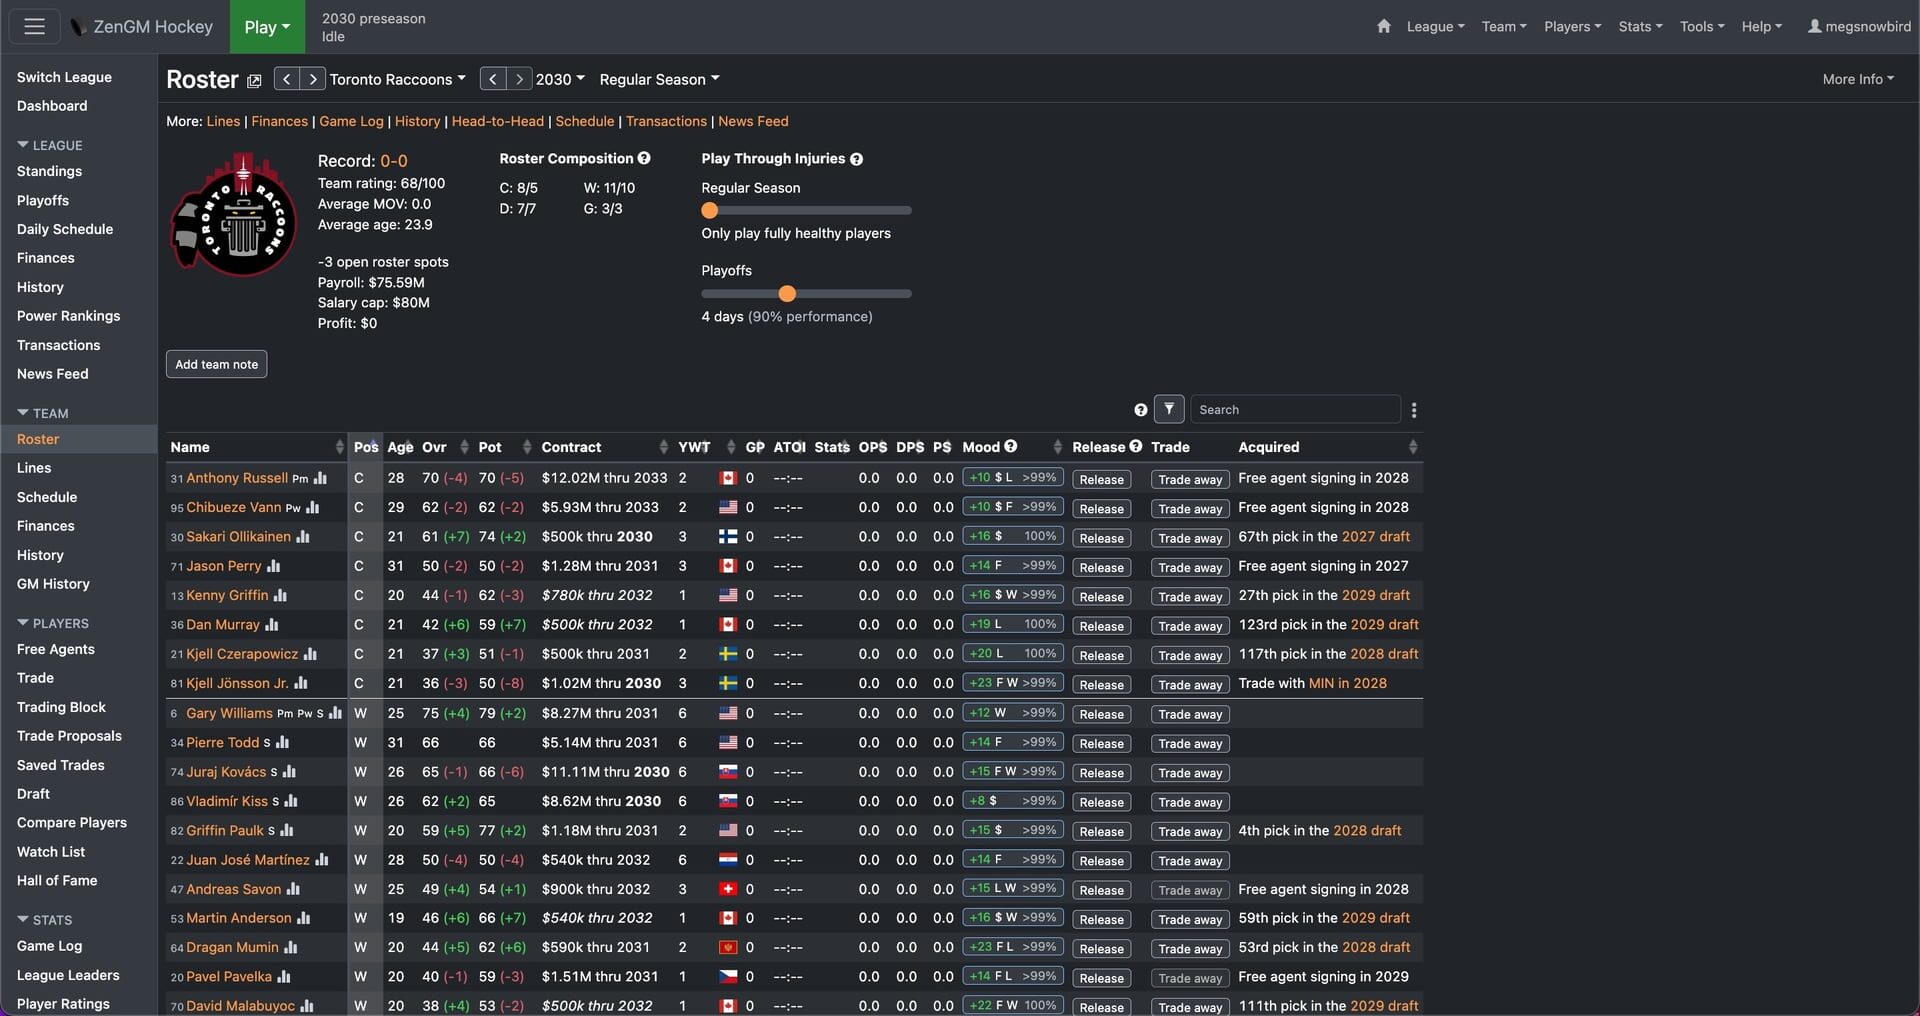
Task: Click the Add team note button
Action: tap(216, 364)
